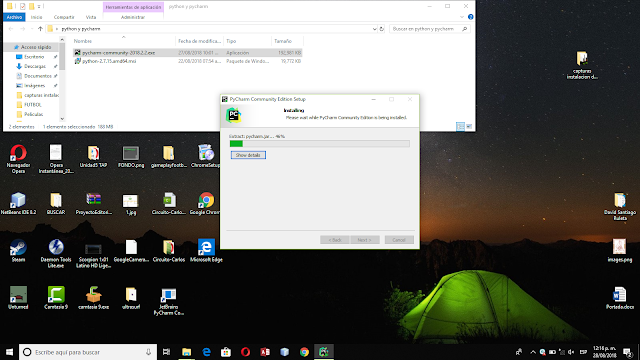Sort by the Nombre column header
The width and height of the screenshot is (640, 360).
click(124, 41)
